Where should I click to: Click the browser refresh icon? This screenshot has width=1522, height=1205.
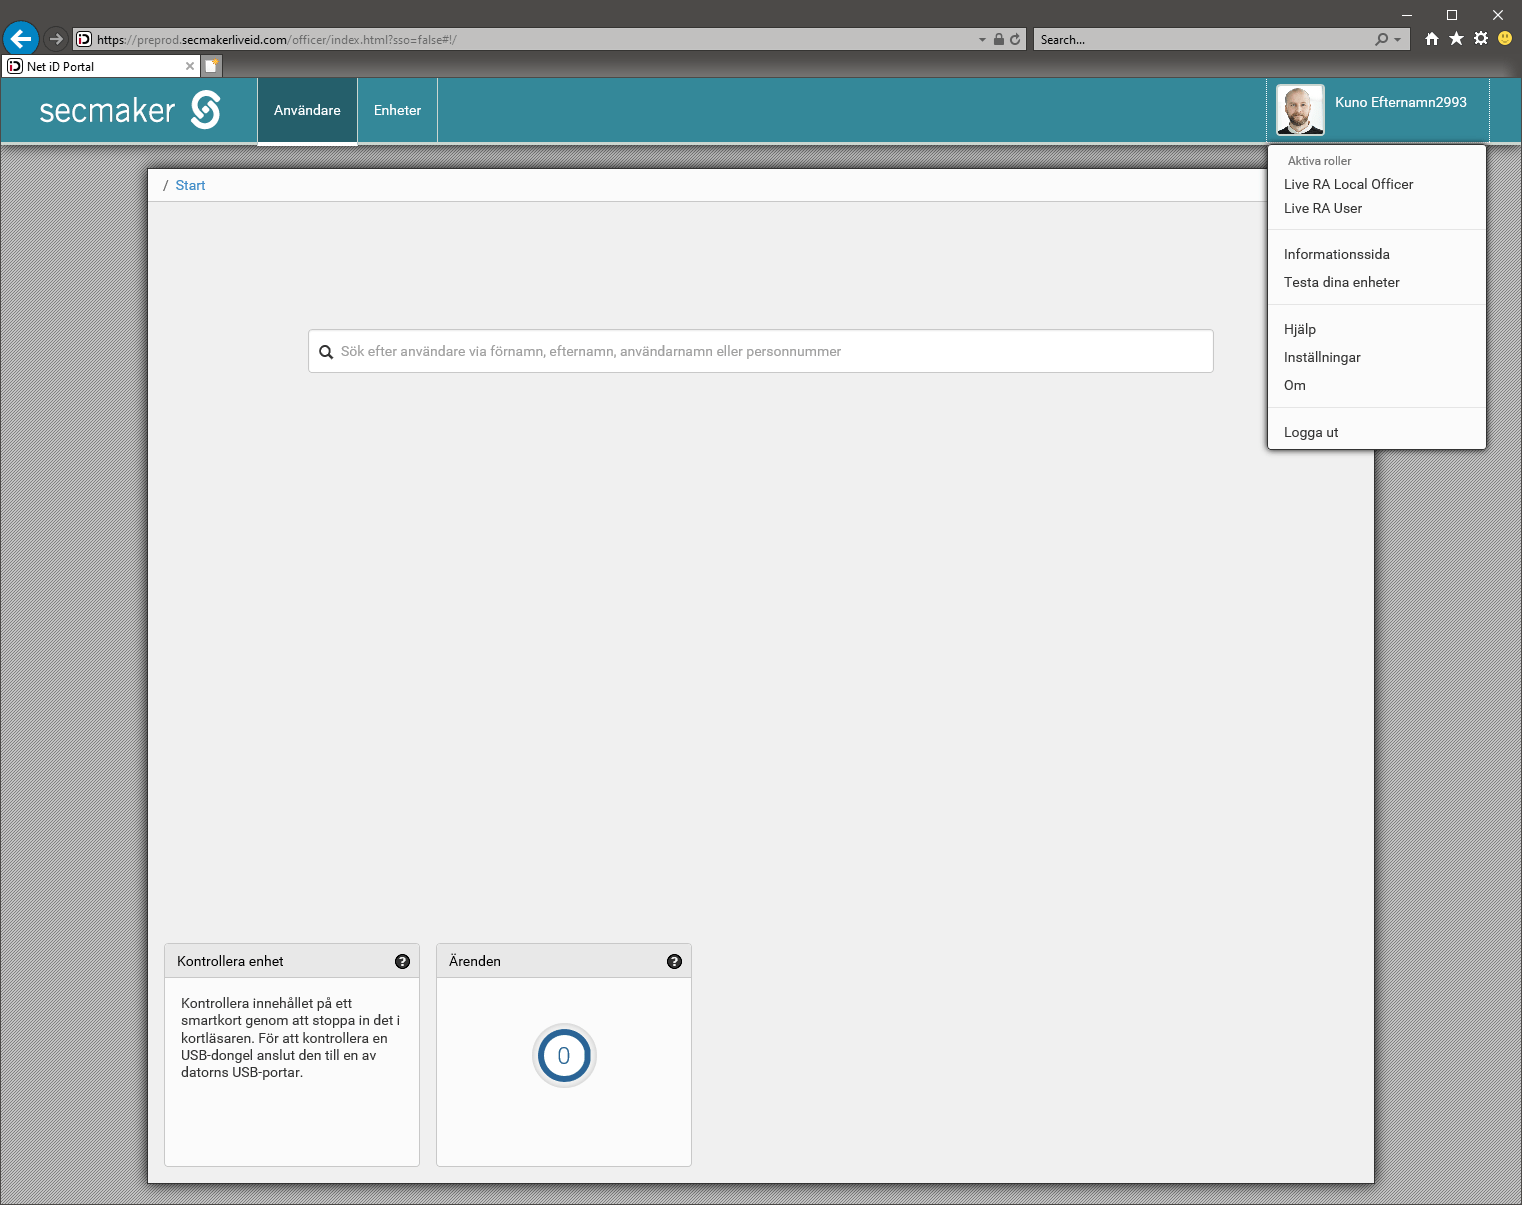[1015, 39]
